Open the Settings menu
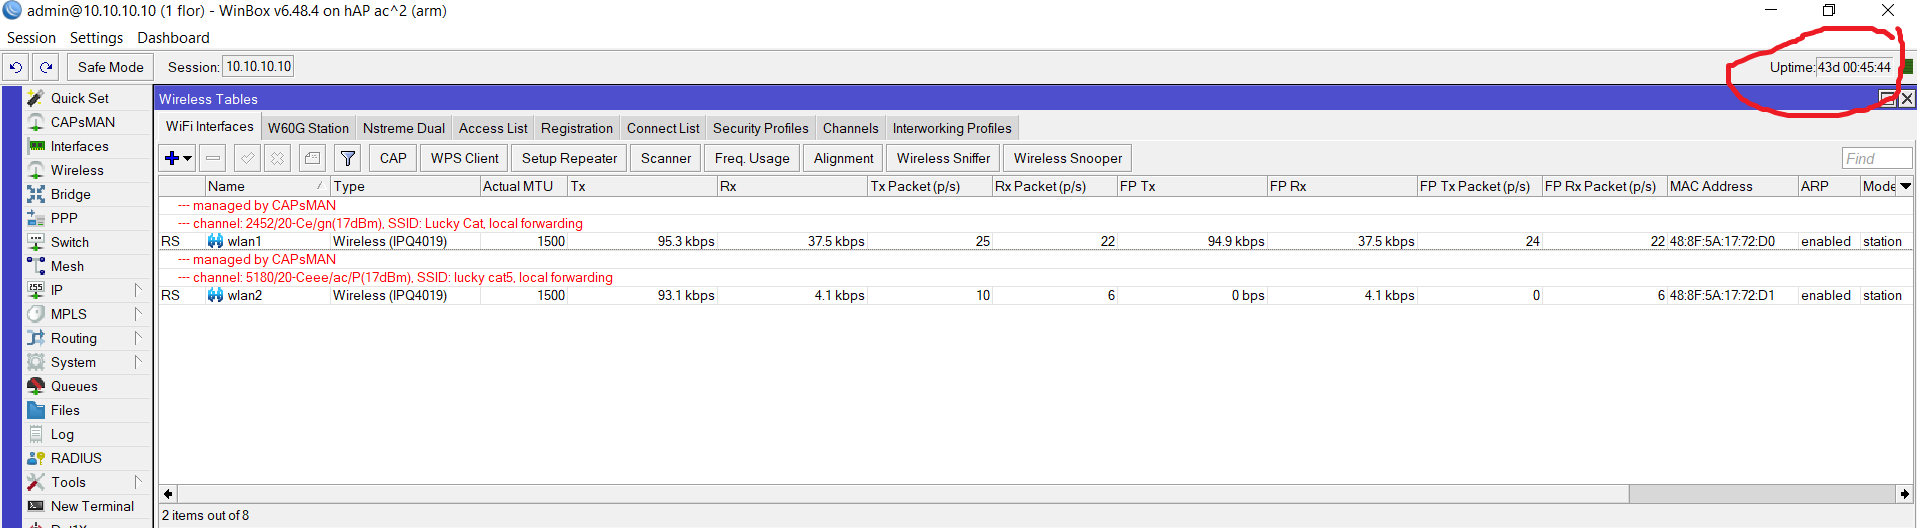Image resolution: width=1917 pixels, height=528 pixels. coord(96,38)
